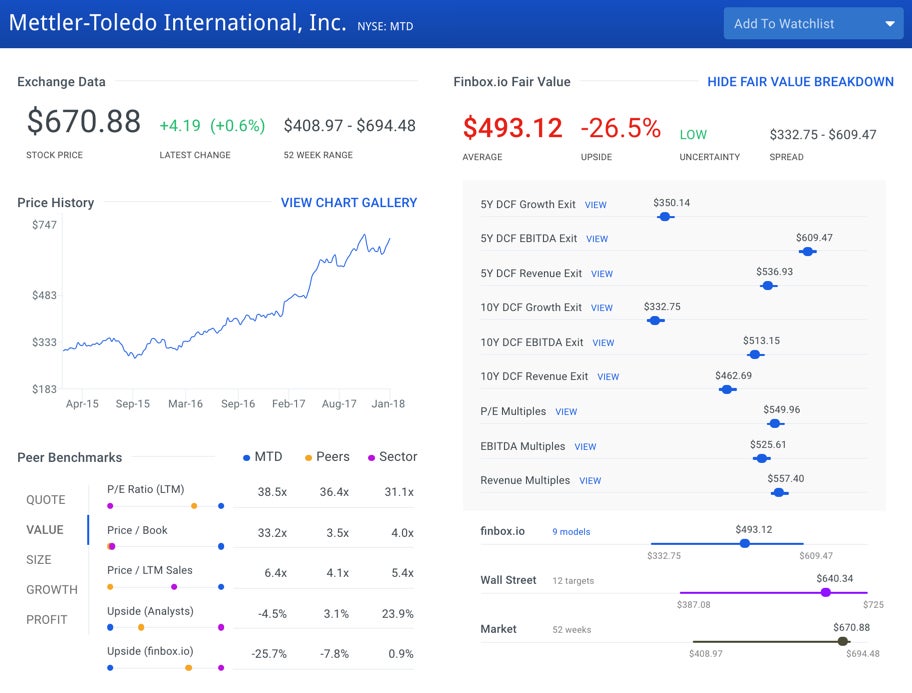
Task: Open View Chart Gallery link
Action: tap(348, 202)
